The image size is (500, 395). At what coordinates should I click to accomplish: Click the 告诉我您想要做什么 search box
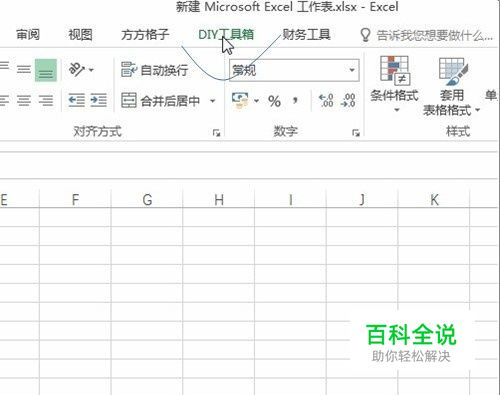pos(434,35)
